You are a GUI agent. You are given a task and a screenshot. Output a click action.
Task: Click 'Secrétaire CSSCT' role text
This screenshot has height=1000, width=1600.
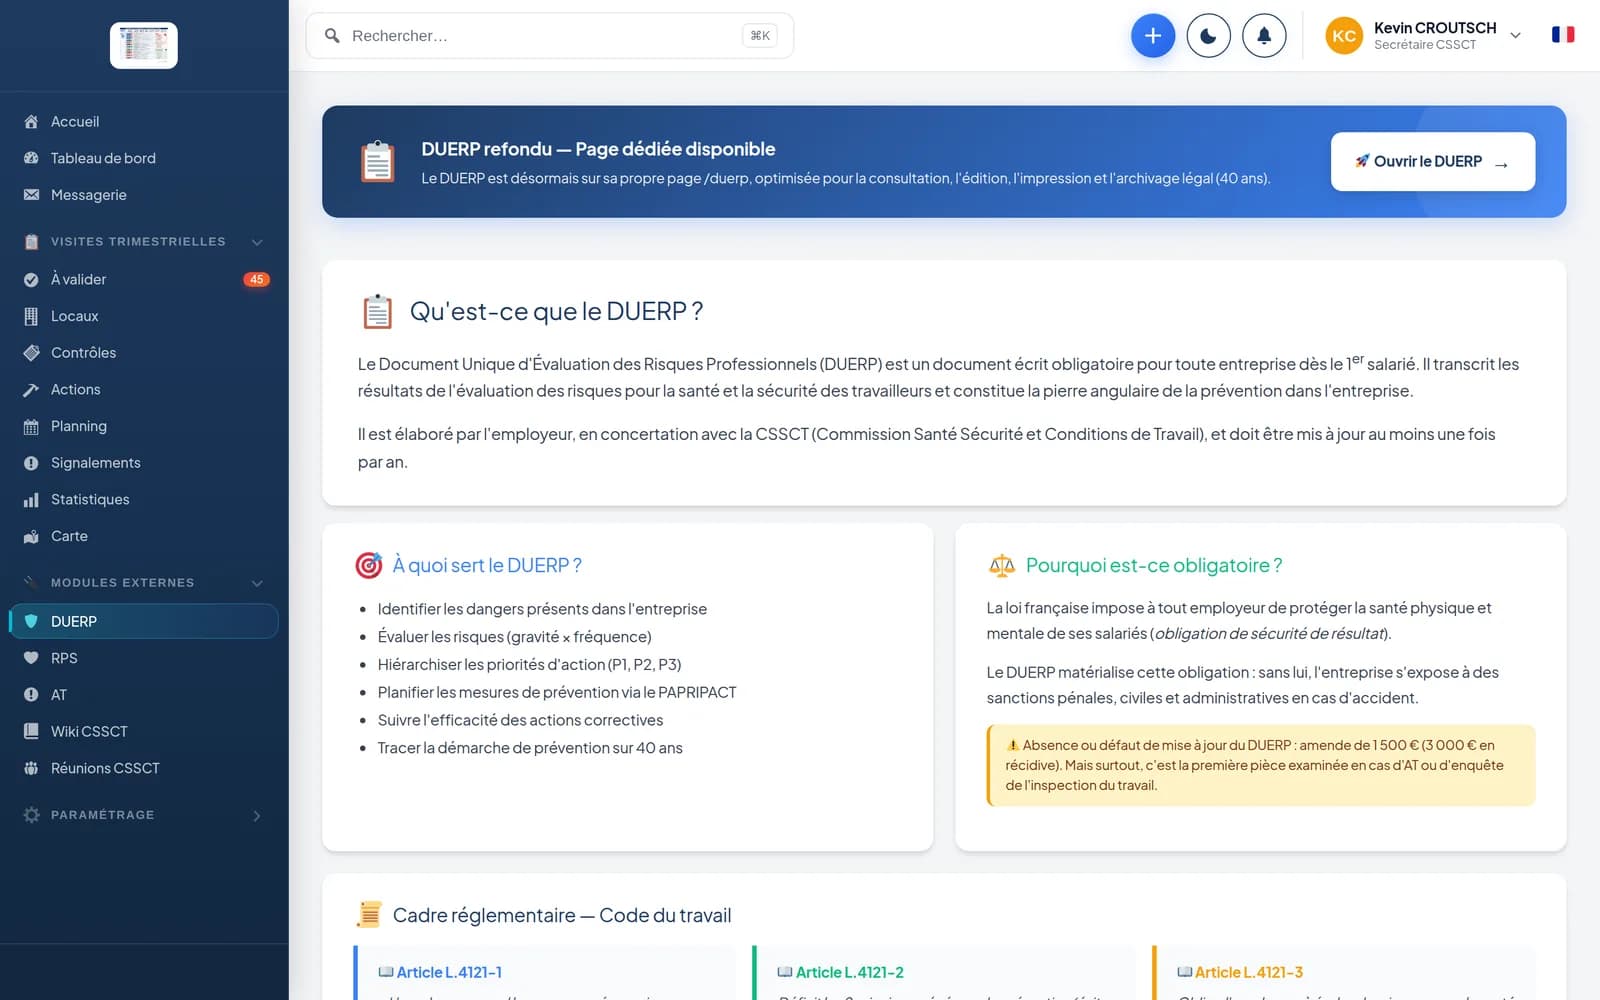(1424, 45)
